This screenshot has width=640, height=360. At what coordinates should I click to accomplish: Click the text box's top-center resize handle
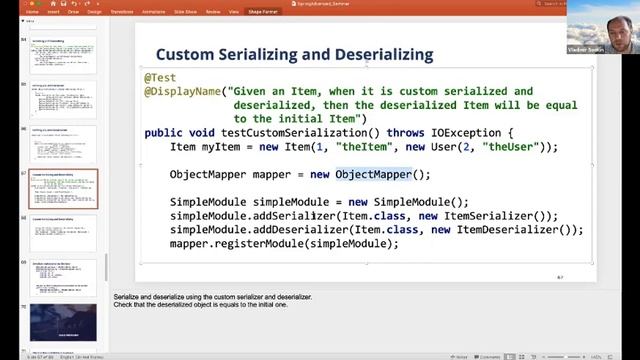367,67
